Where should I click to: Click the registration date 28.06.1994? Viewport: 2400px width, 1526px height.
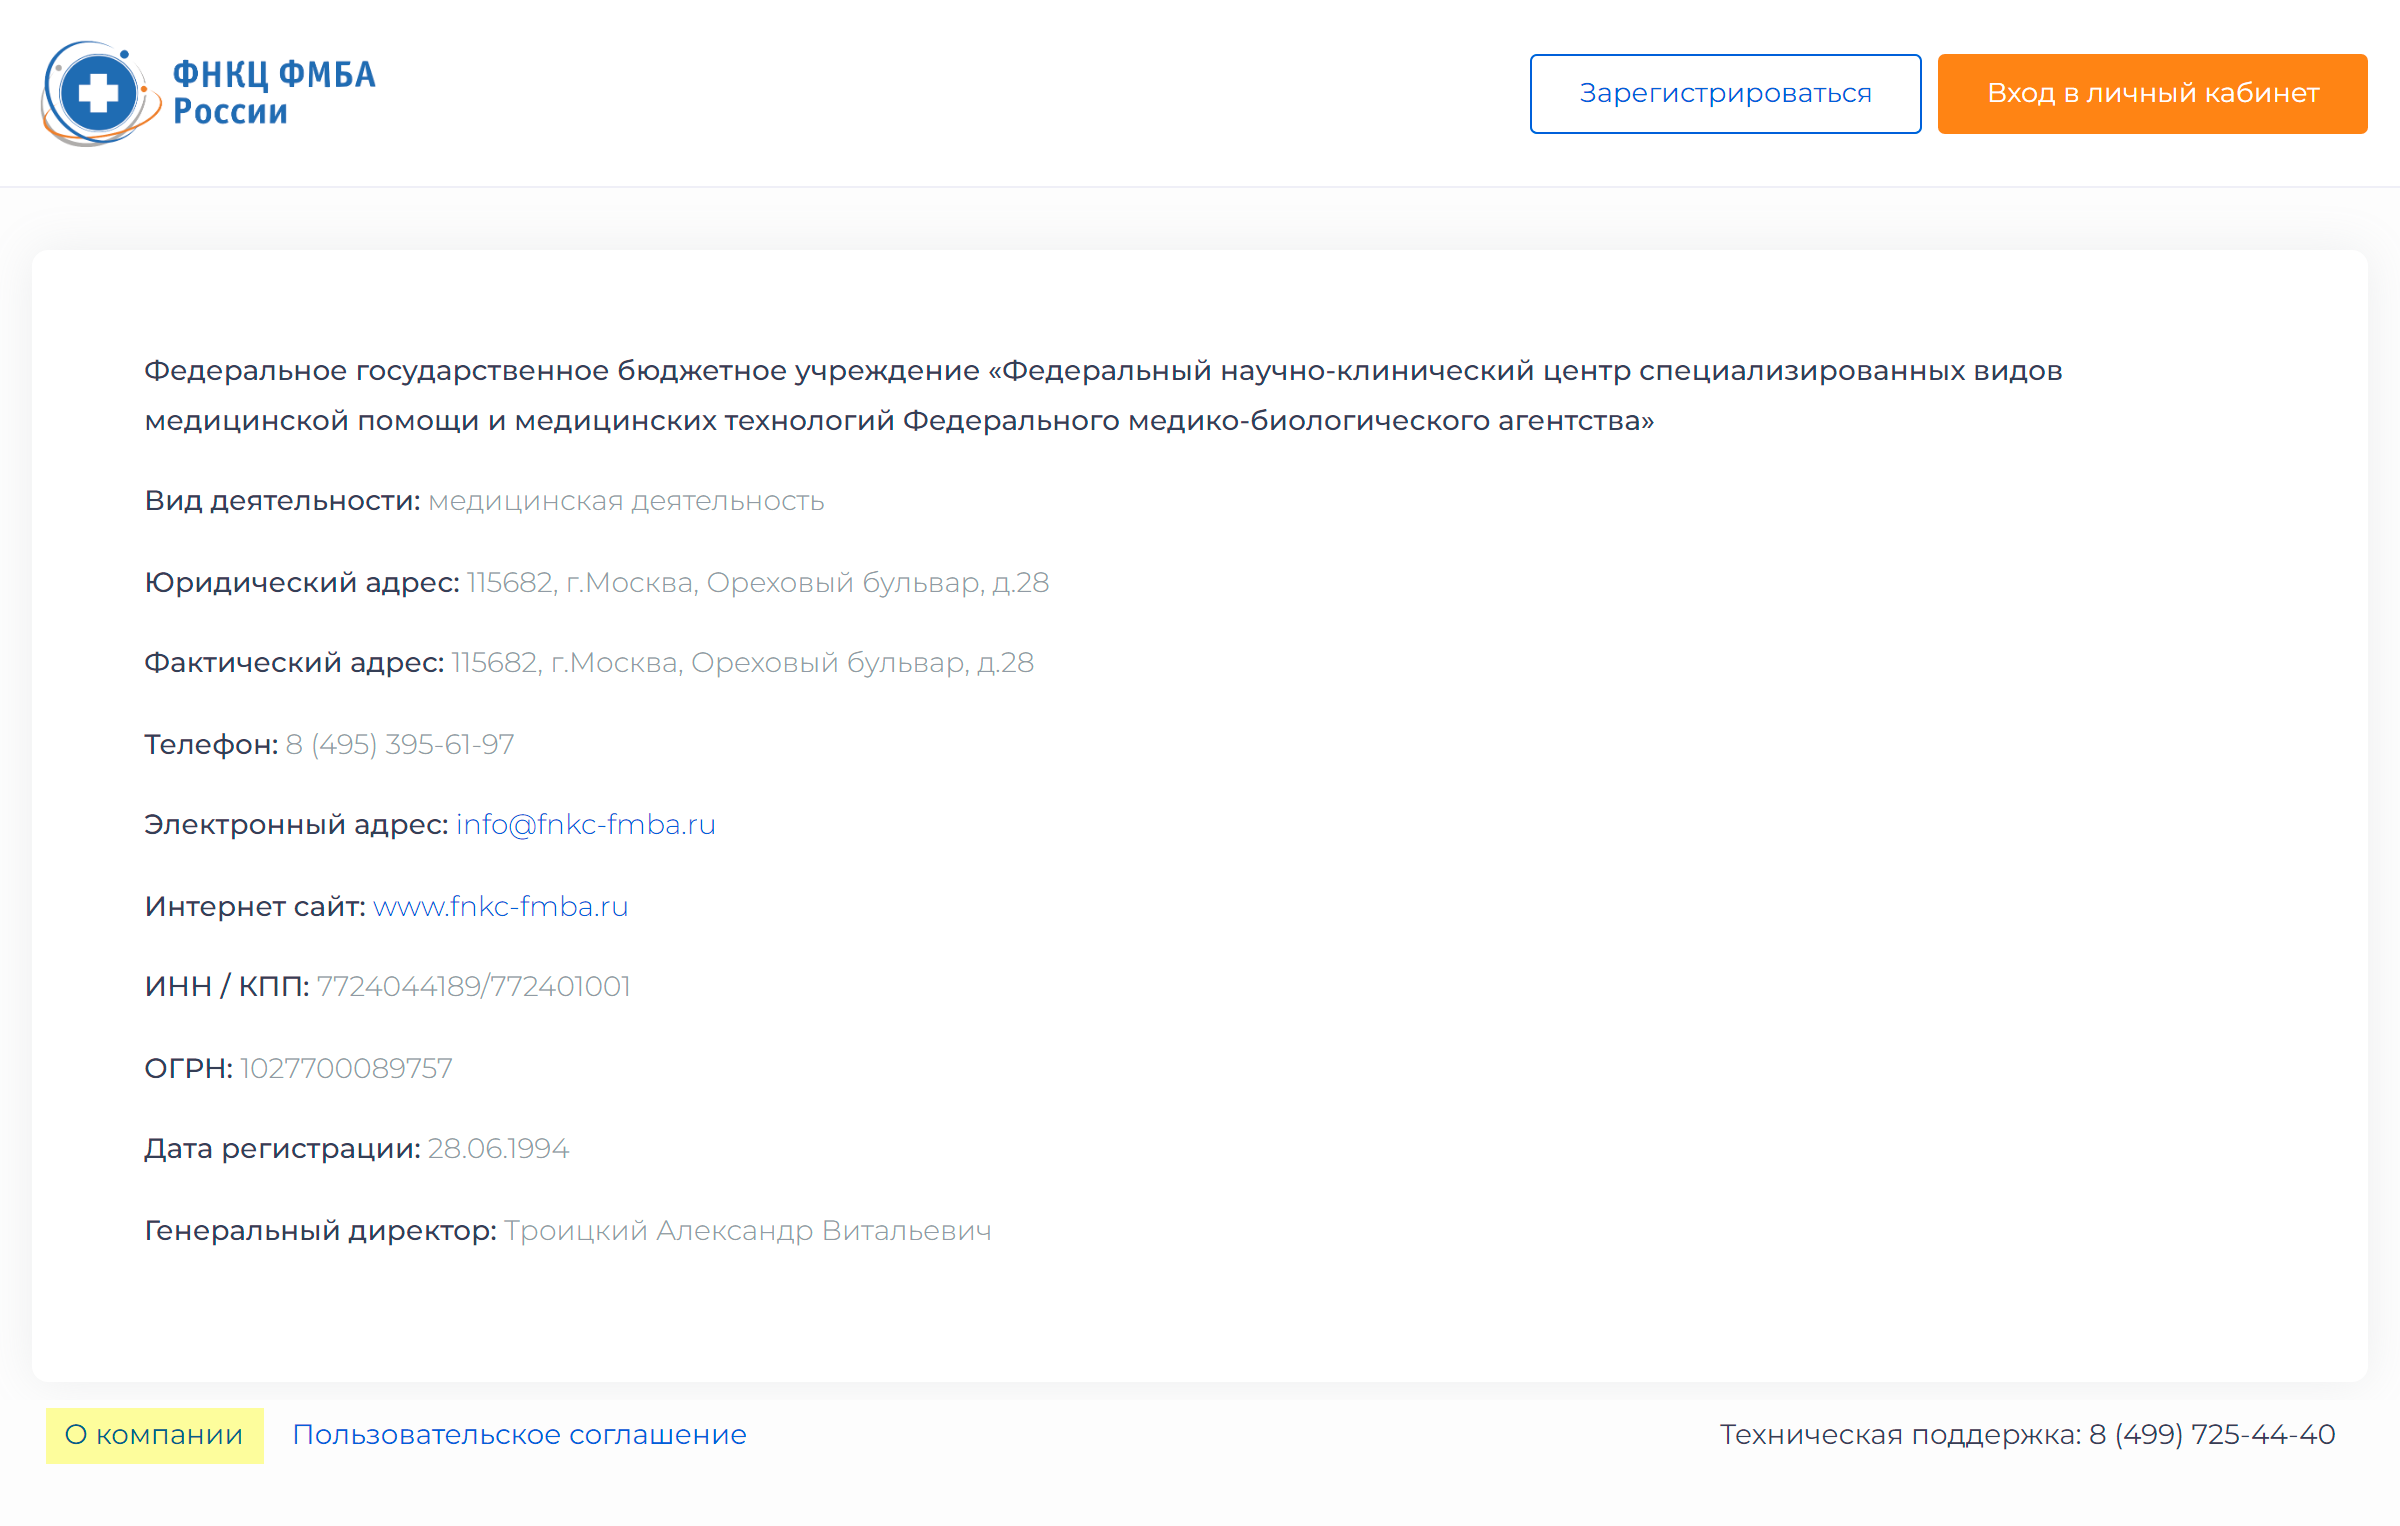pos(499,1149)
